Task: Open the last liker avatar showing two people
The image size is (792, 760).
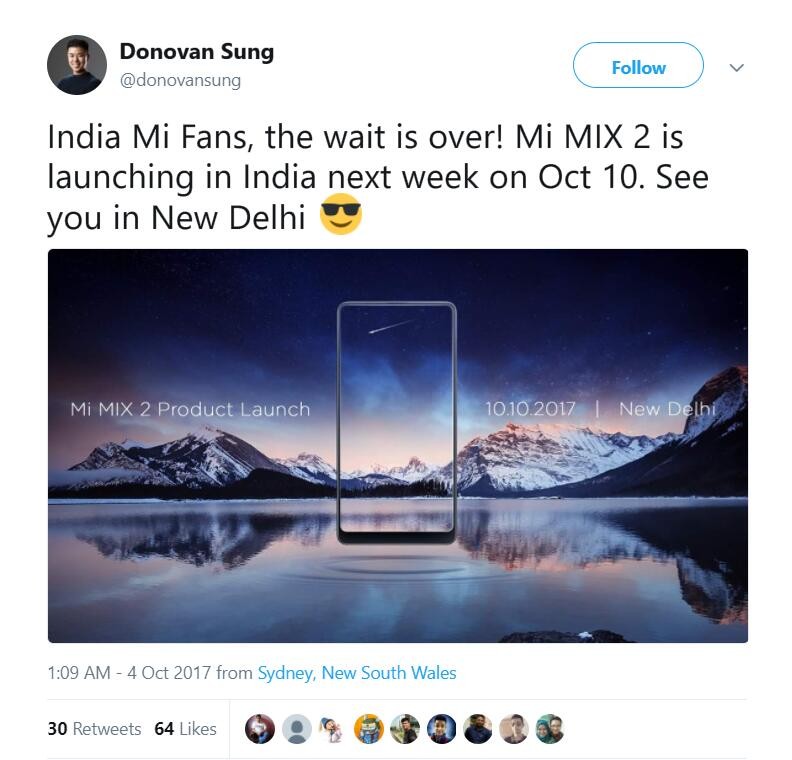Action: coord(550,729)
